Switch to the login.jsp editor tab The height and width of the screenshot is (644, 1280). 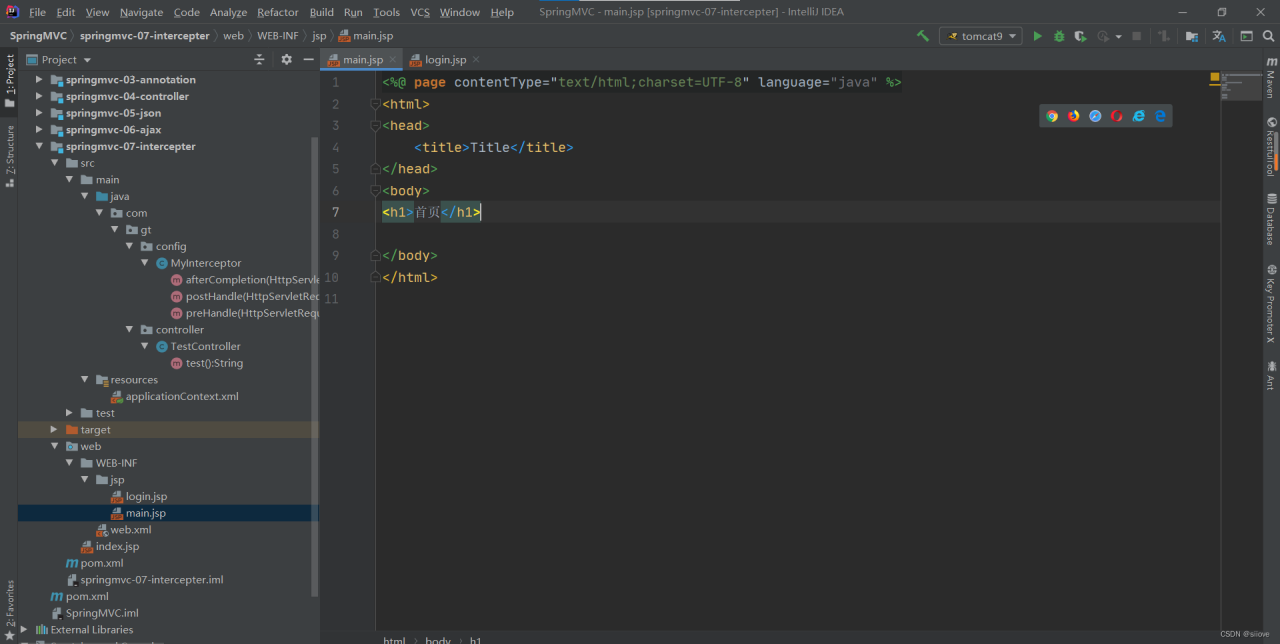[x=445, y=60]
